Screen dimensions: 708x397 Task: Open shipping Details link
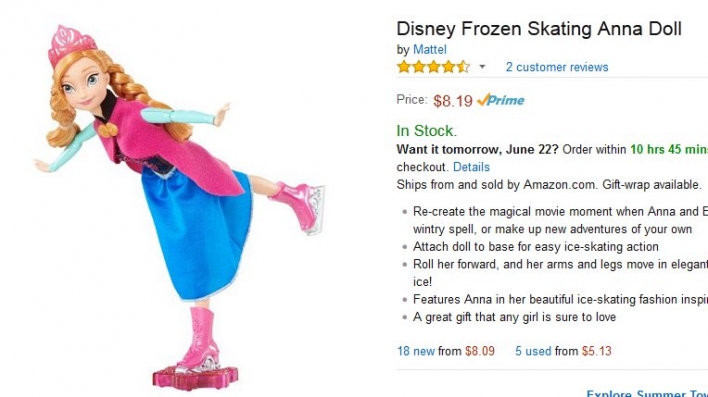471,167
